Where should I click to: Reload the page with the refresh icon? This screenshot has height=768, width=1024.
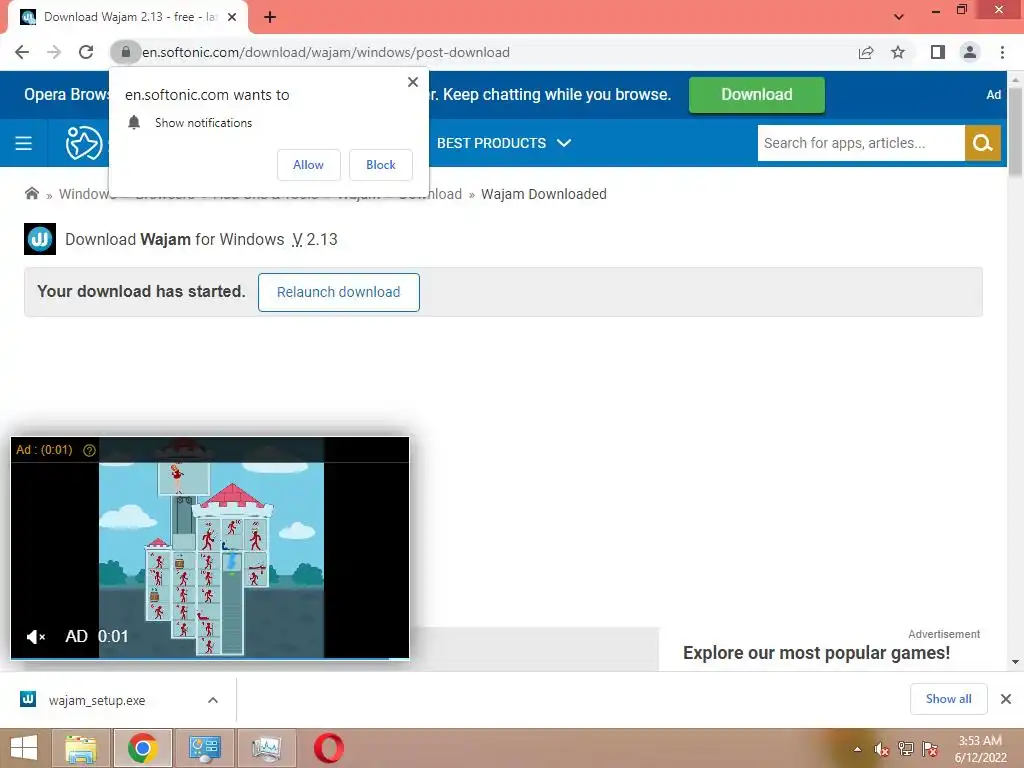click(86, 52)
